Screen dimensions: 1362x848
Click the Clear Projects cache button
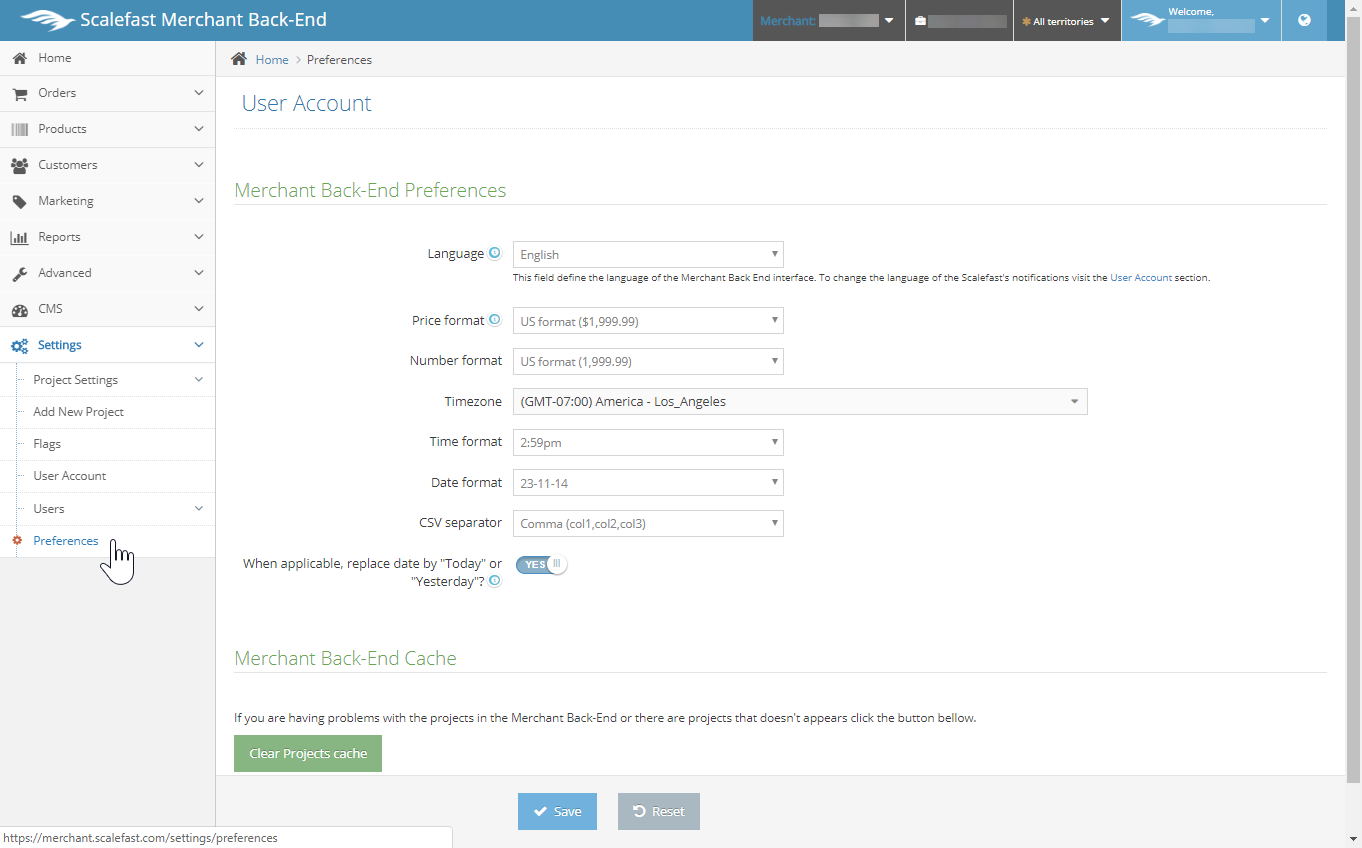tap(308, 754)
